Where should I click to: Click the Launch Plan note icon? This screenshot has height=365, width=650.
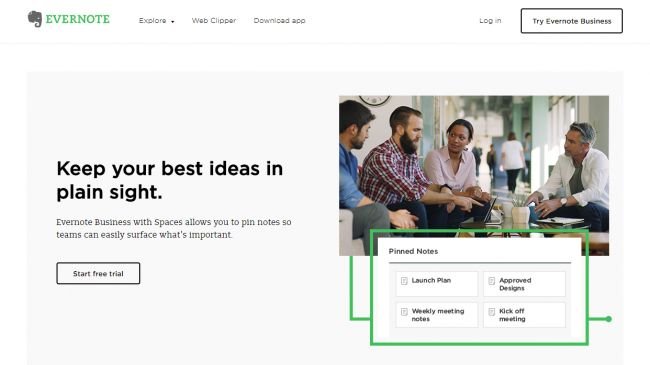(x=404, y=281)
